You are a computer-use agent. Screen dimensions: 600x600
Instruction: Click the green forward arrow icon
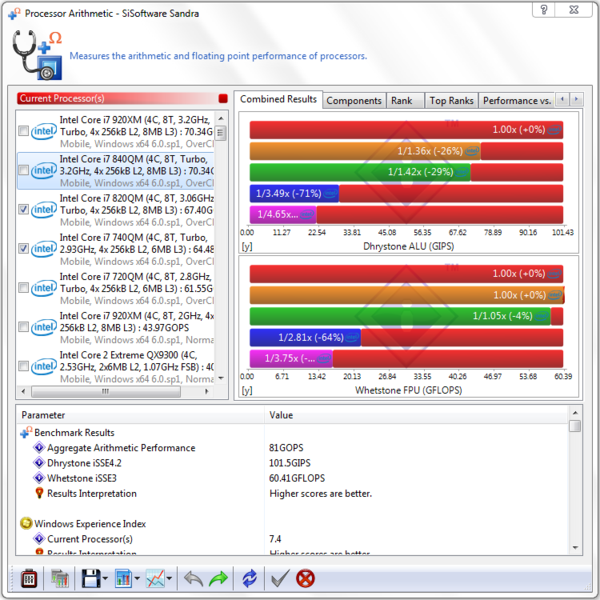pyautogui.click(x=218, y=578)
